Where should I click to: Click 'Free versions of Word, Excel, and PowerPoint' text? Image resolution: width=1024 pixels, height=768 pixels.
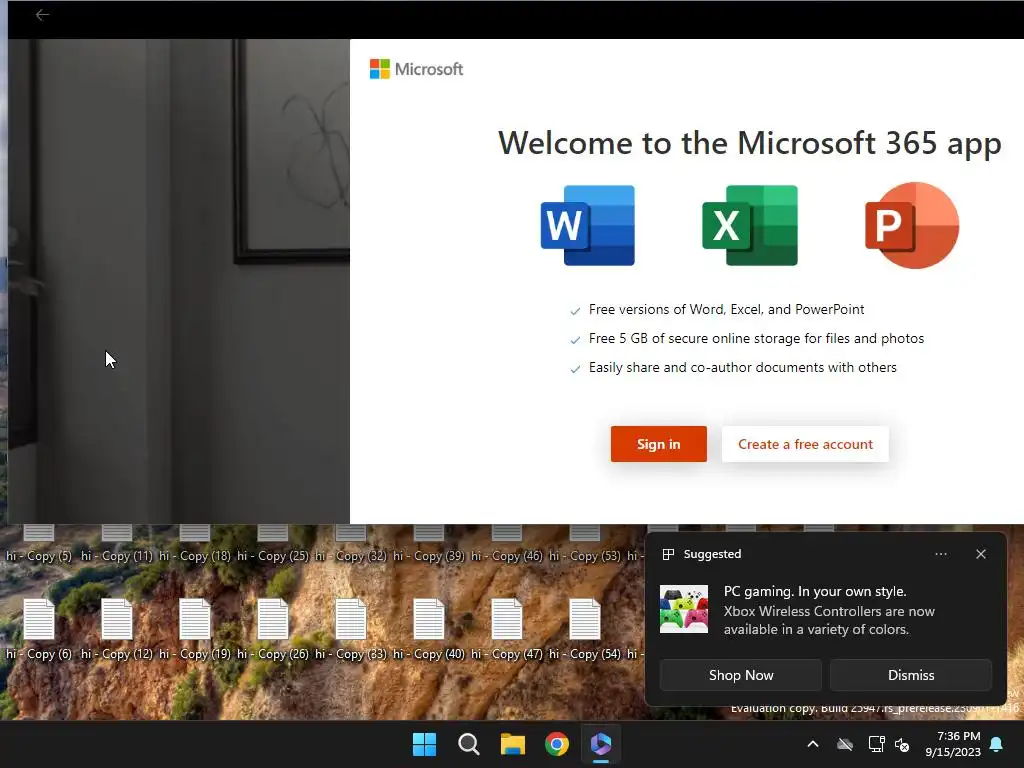[x=726, y=310]
